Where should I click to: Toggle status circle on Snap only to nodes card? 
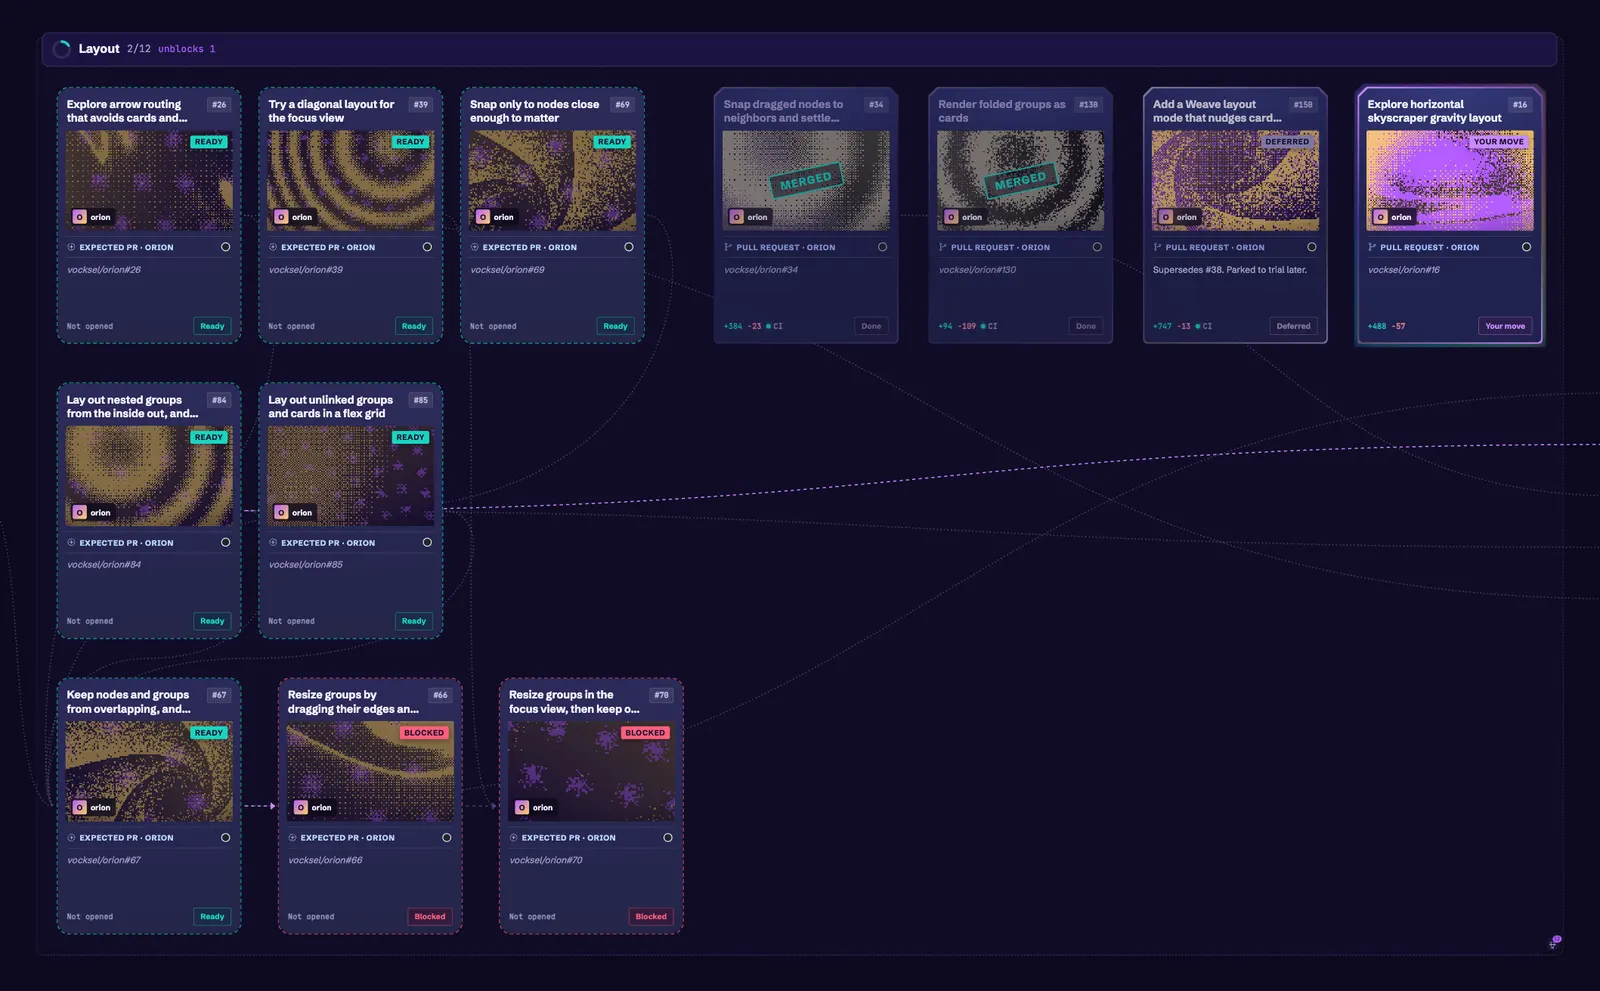(629, 247)
